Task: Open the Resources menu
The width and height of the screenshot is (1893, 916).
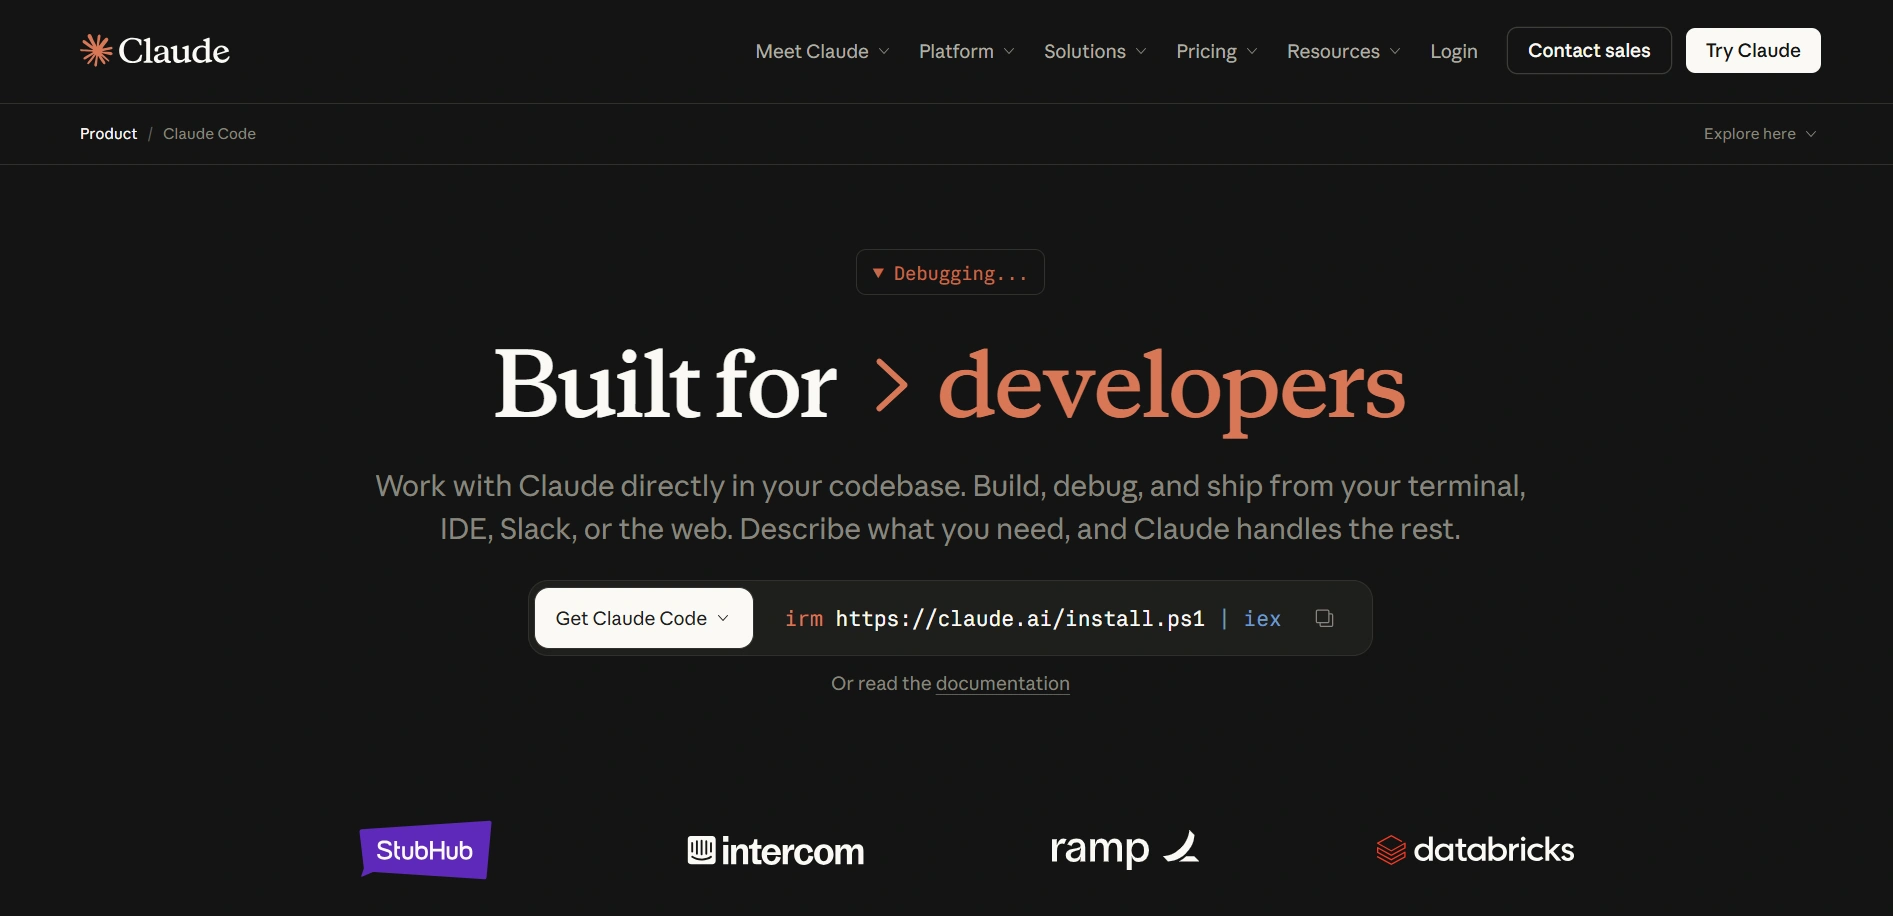Action: point(1343,51)
